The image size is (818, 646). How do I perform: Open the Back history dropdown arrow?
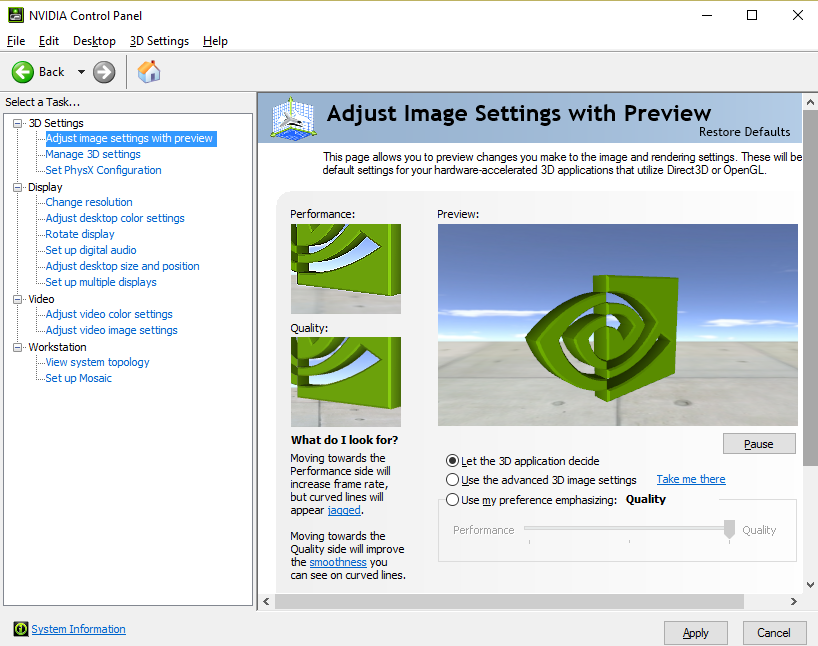click(x=81, y=71)
